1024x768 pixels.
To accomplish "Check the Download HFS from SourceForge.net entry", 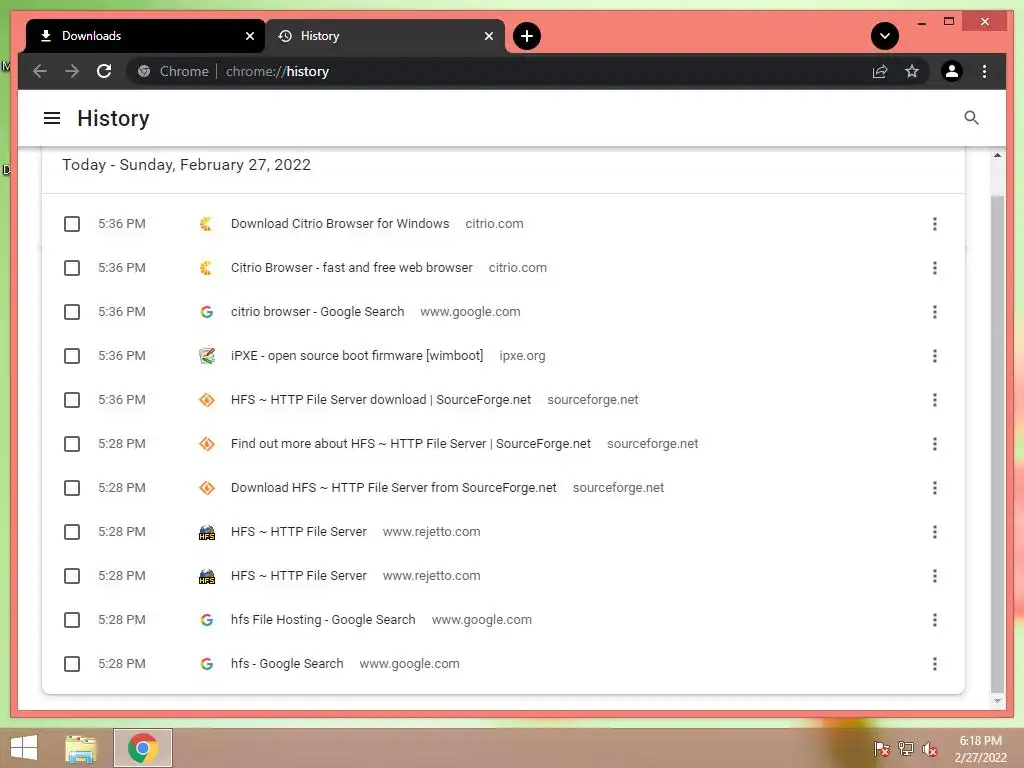I will pyautogui.click(x=72, y=488).
